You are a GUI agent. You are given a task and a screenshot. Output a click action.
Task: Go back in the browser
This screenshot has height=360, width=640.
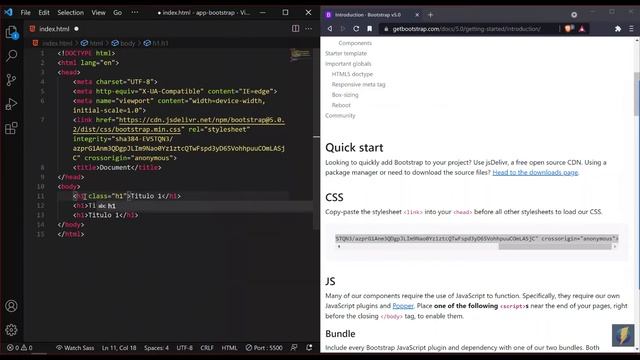pyautogui.click(x=330, y=29)
